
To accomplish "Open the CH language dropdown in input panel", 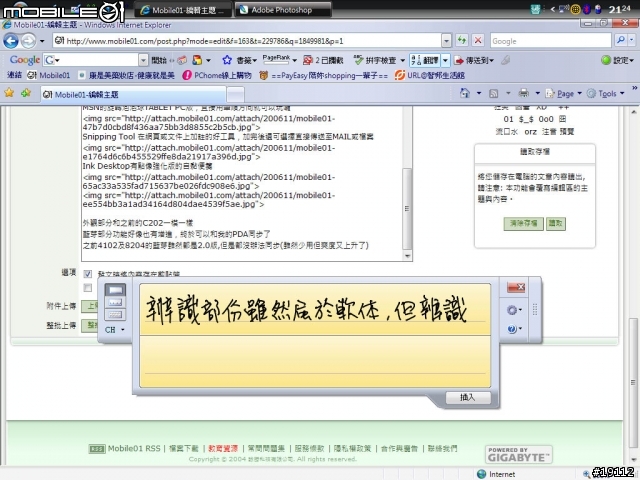I will coord(115,329).
